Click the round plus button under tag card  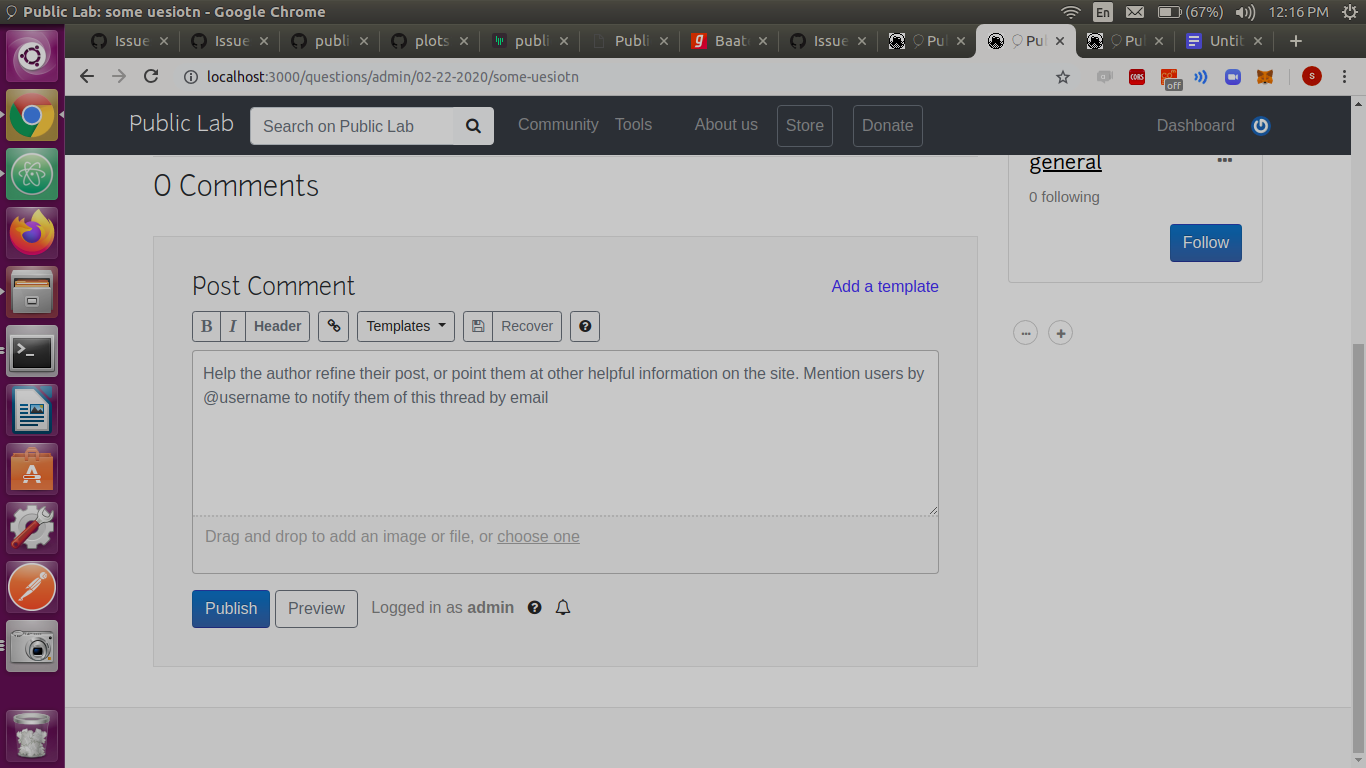[x=1060, y=333]
